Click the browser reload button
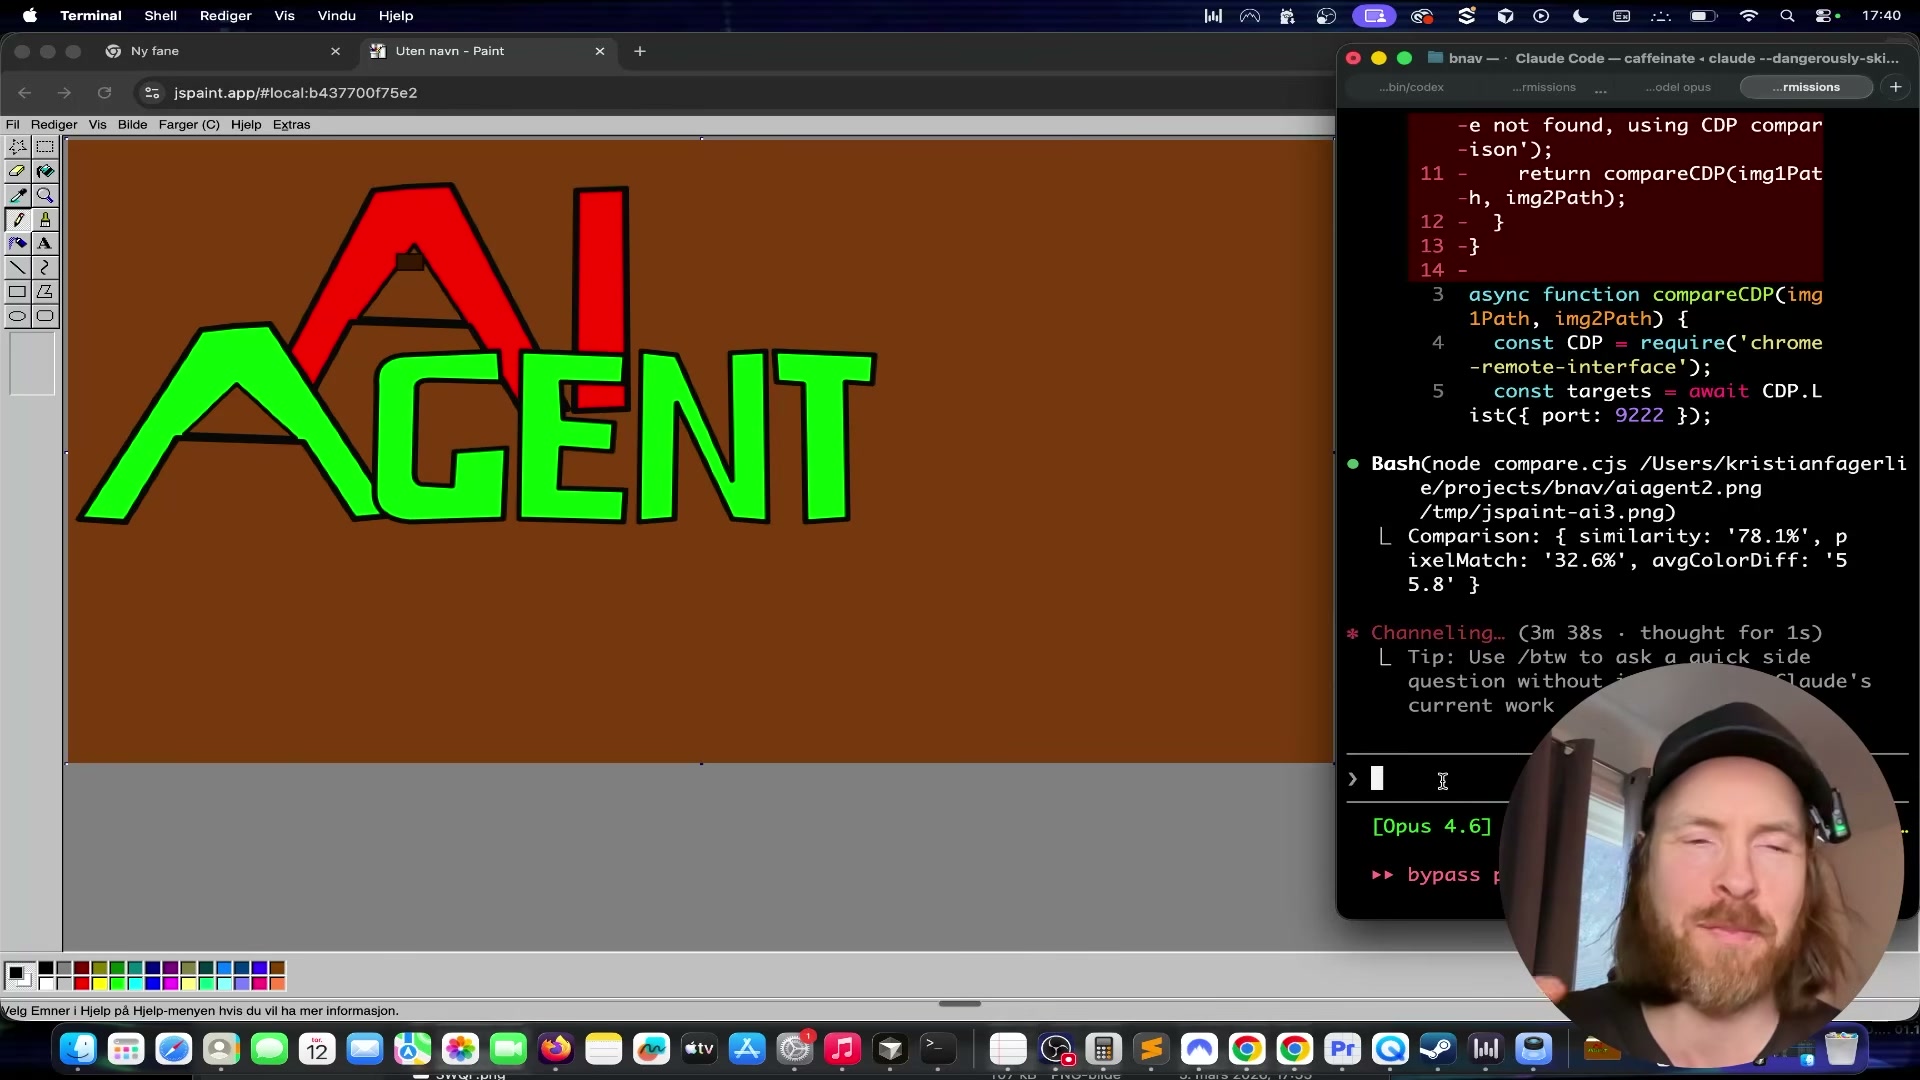This screenshot has width=1920, height=1080. [x=104, y=93]
